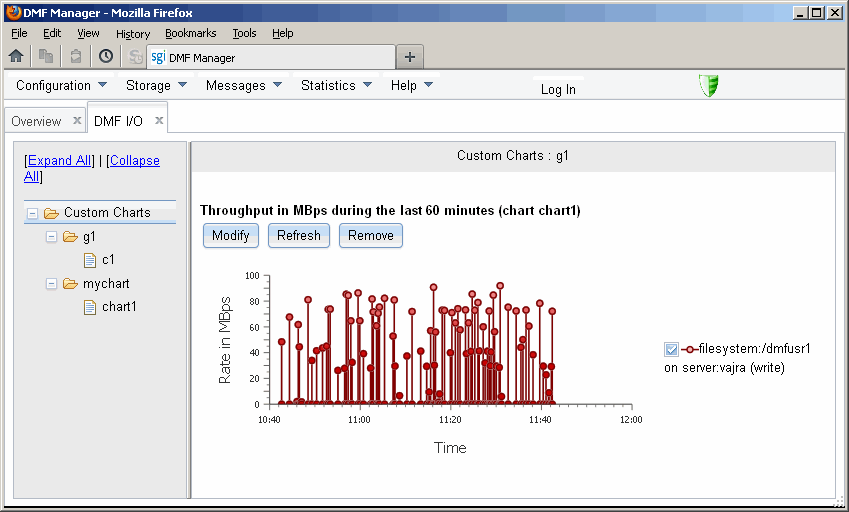Select chart1 in the tree

click(119, 307)
